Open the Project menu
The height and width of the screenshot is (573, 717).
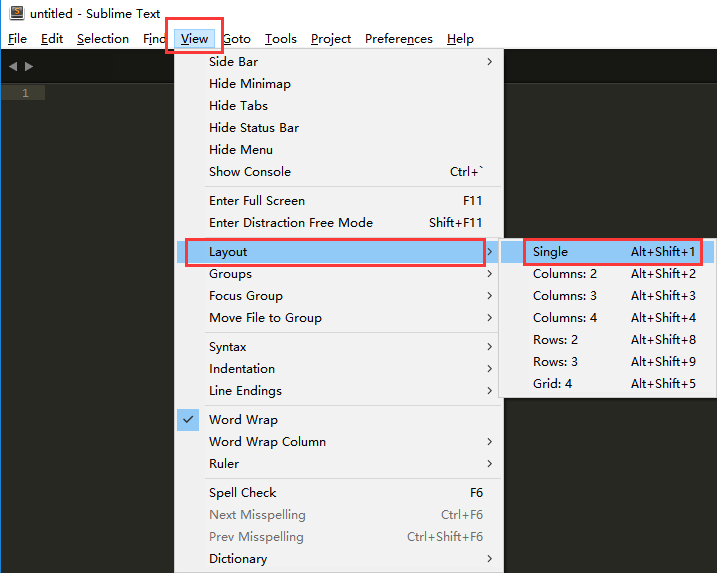point(331,39)
